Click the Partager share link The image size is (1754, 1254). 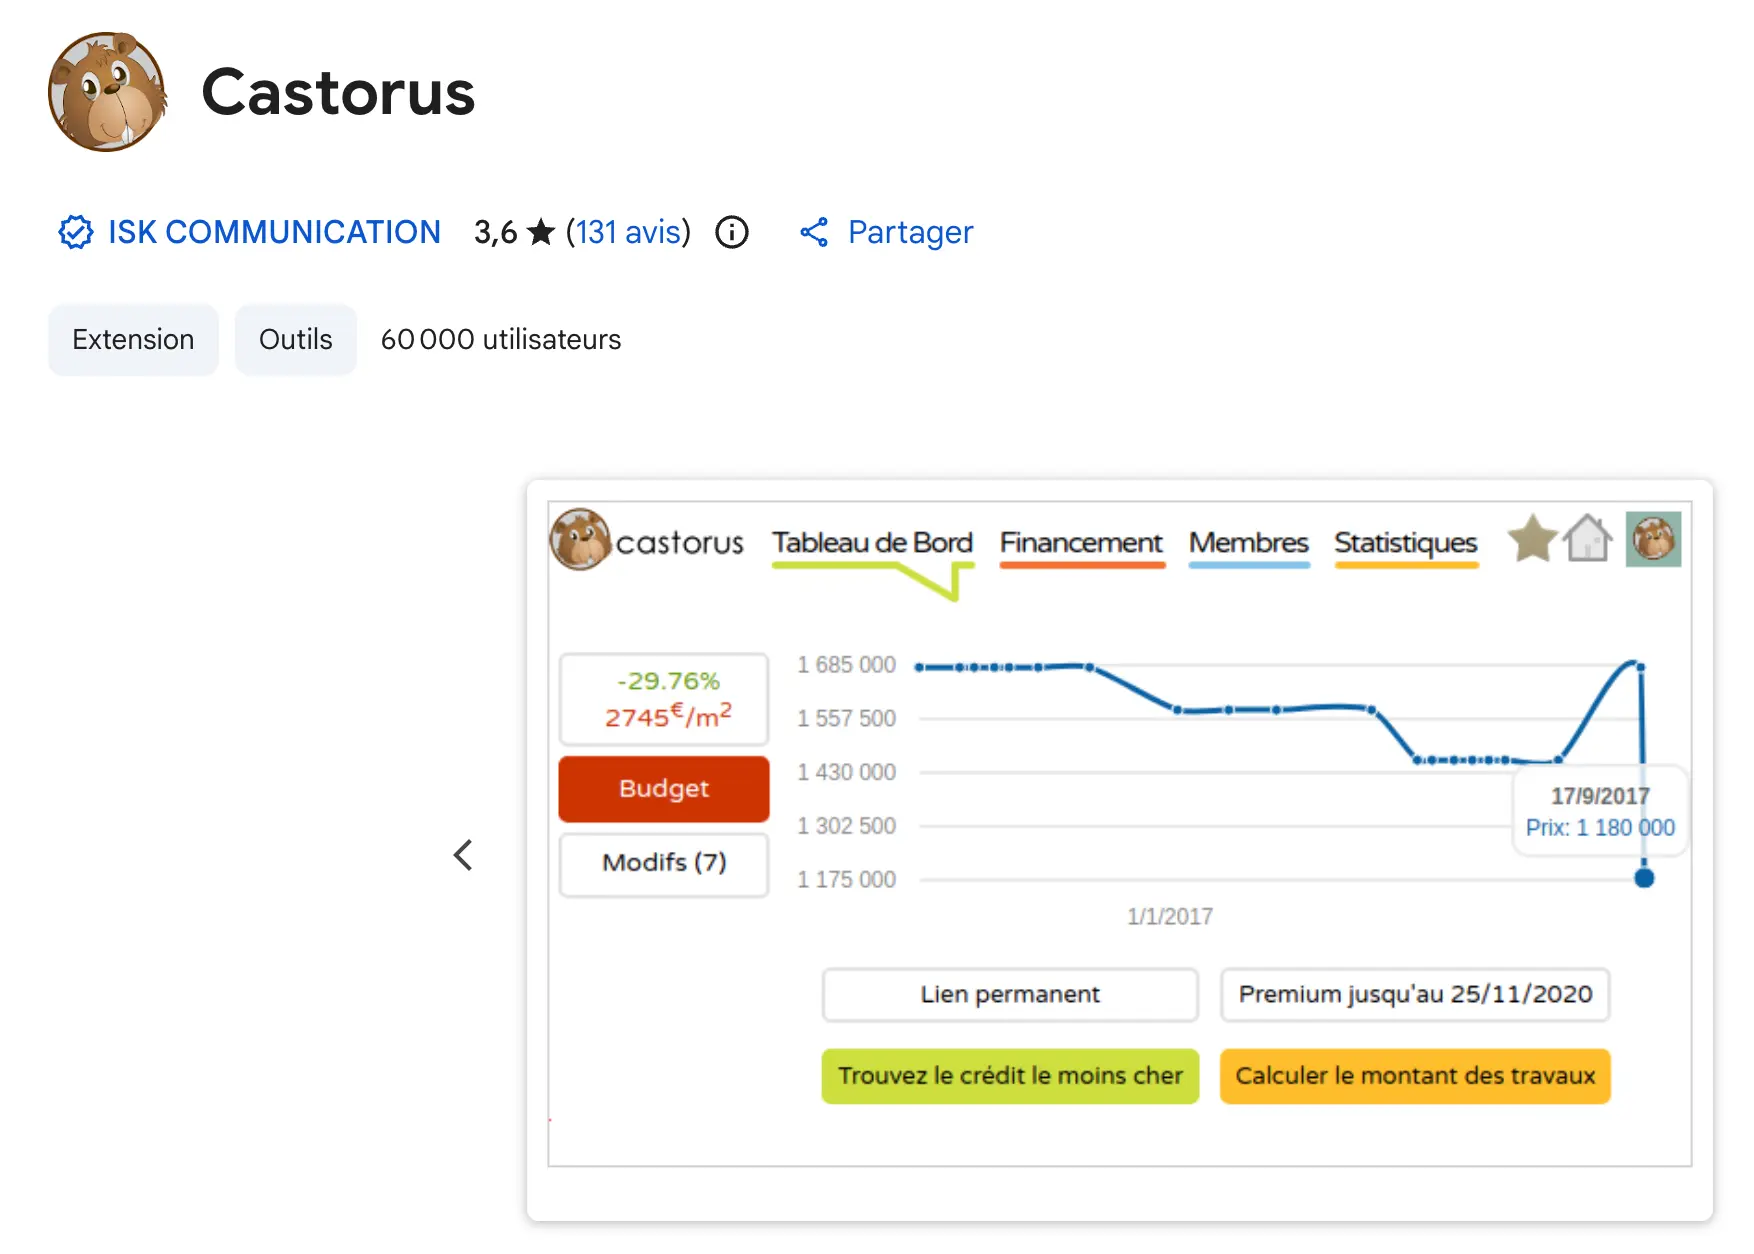[910, 232]
